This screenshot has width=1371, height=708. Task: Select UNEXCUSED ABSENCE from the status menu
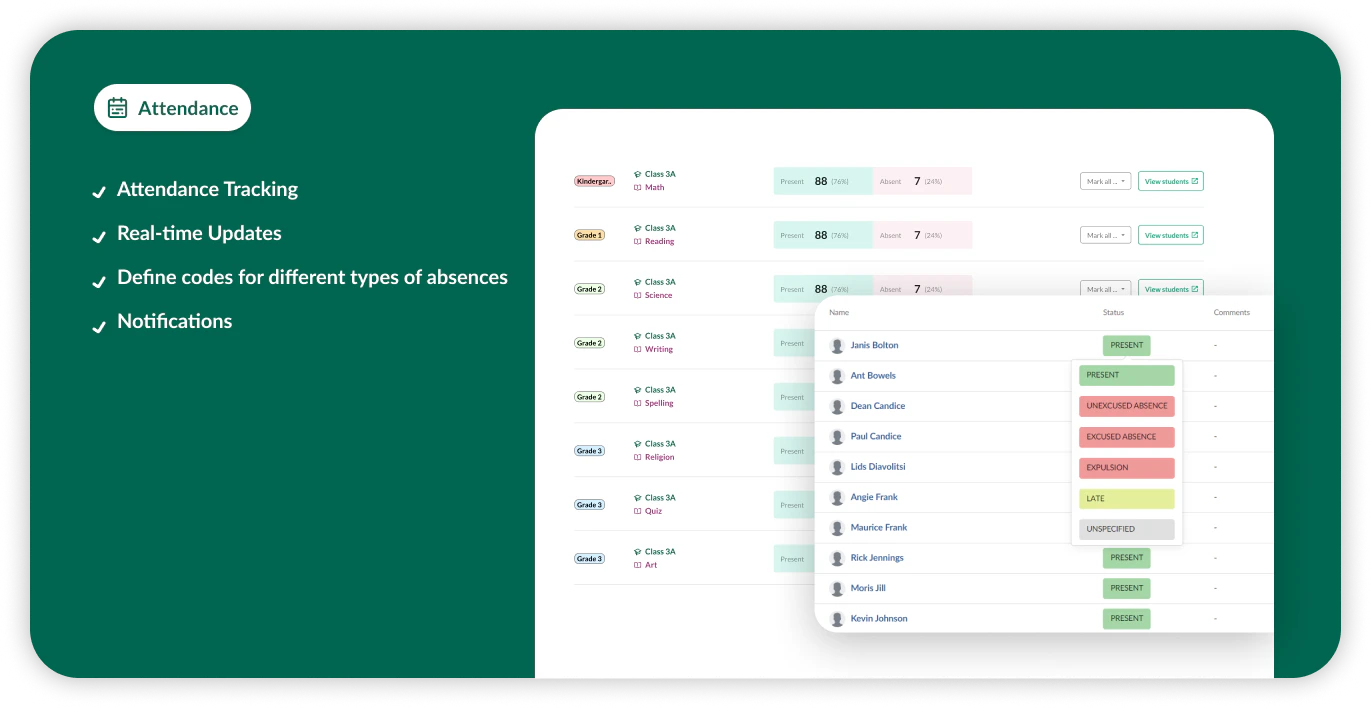1126,406
